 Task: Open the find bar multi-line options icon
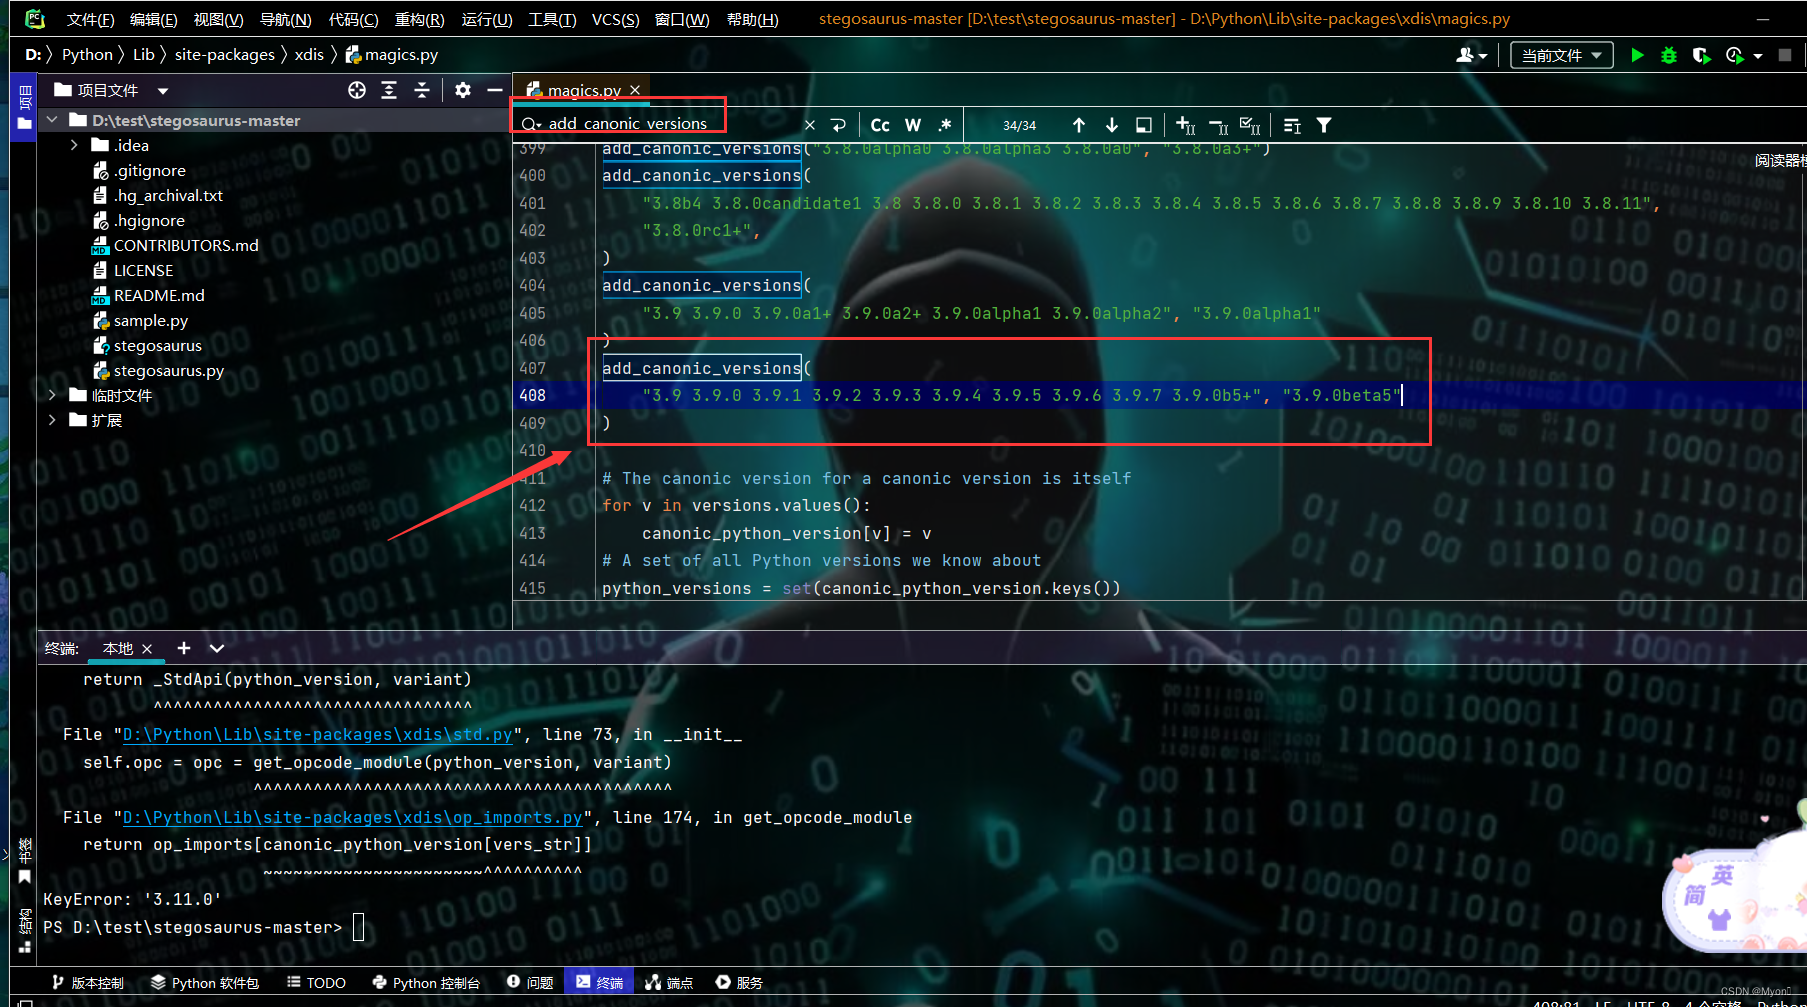pos(1292,125)
